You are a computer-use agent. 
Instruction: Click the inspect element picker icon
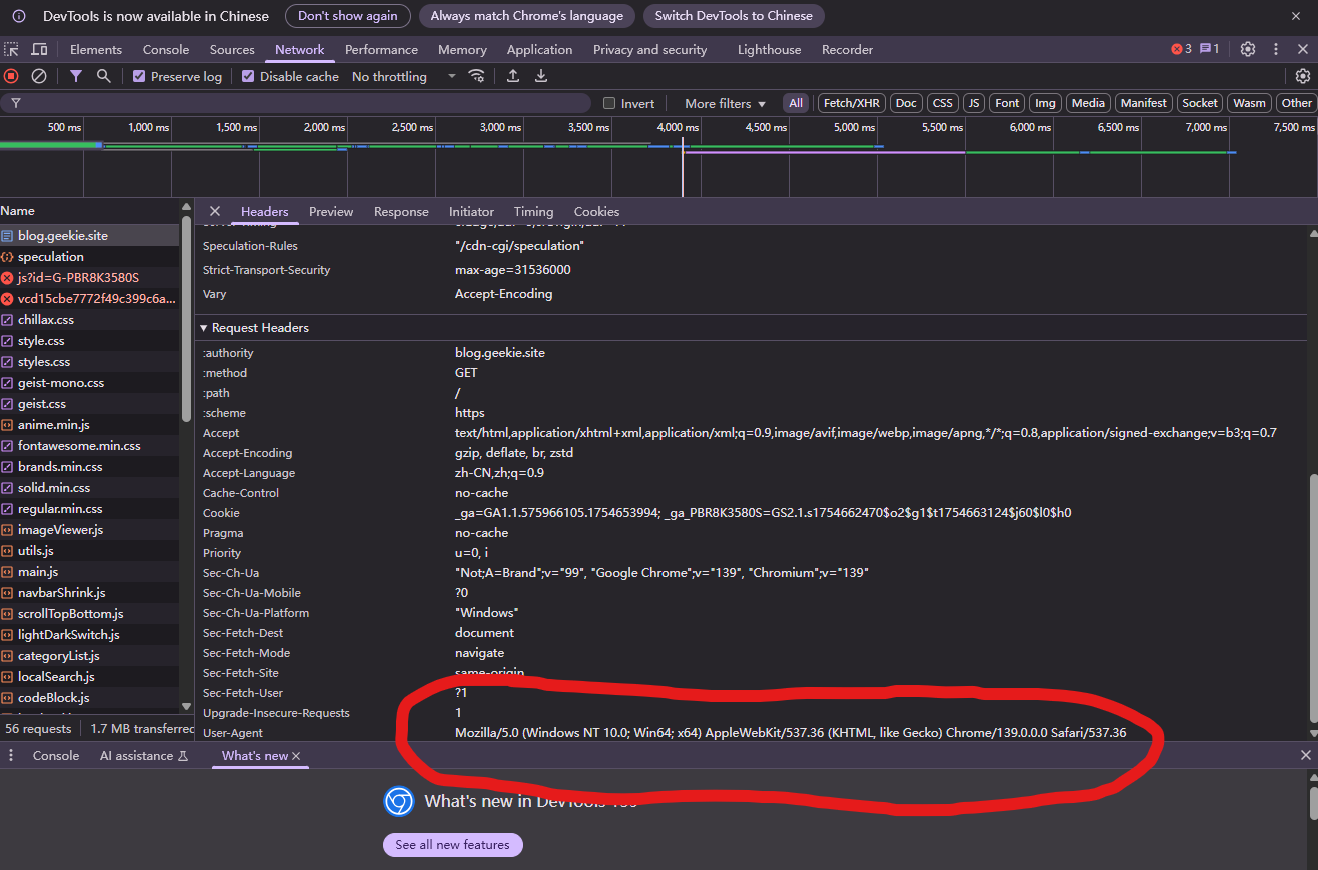point(12,49)
